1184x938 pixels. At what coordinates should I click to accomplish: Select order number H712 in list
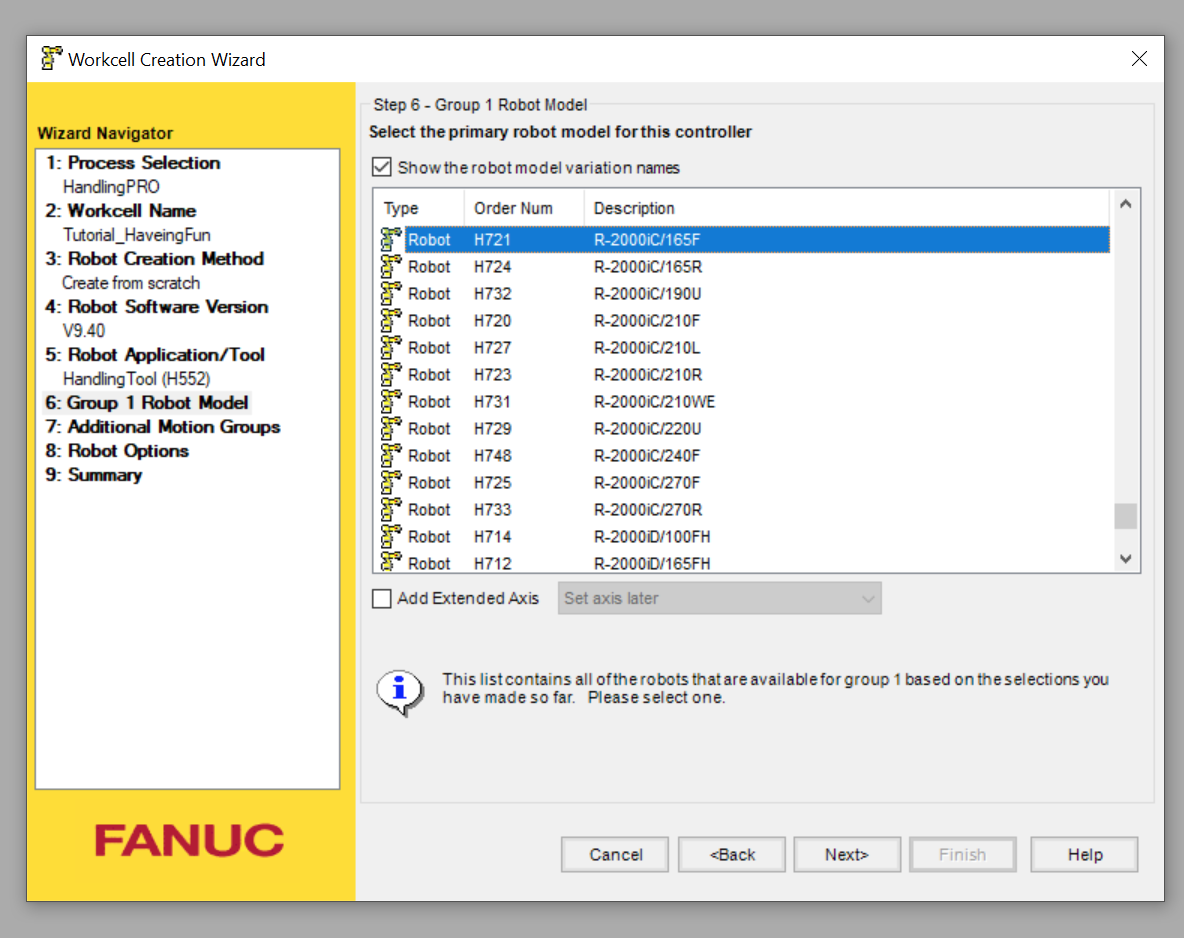492,563
